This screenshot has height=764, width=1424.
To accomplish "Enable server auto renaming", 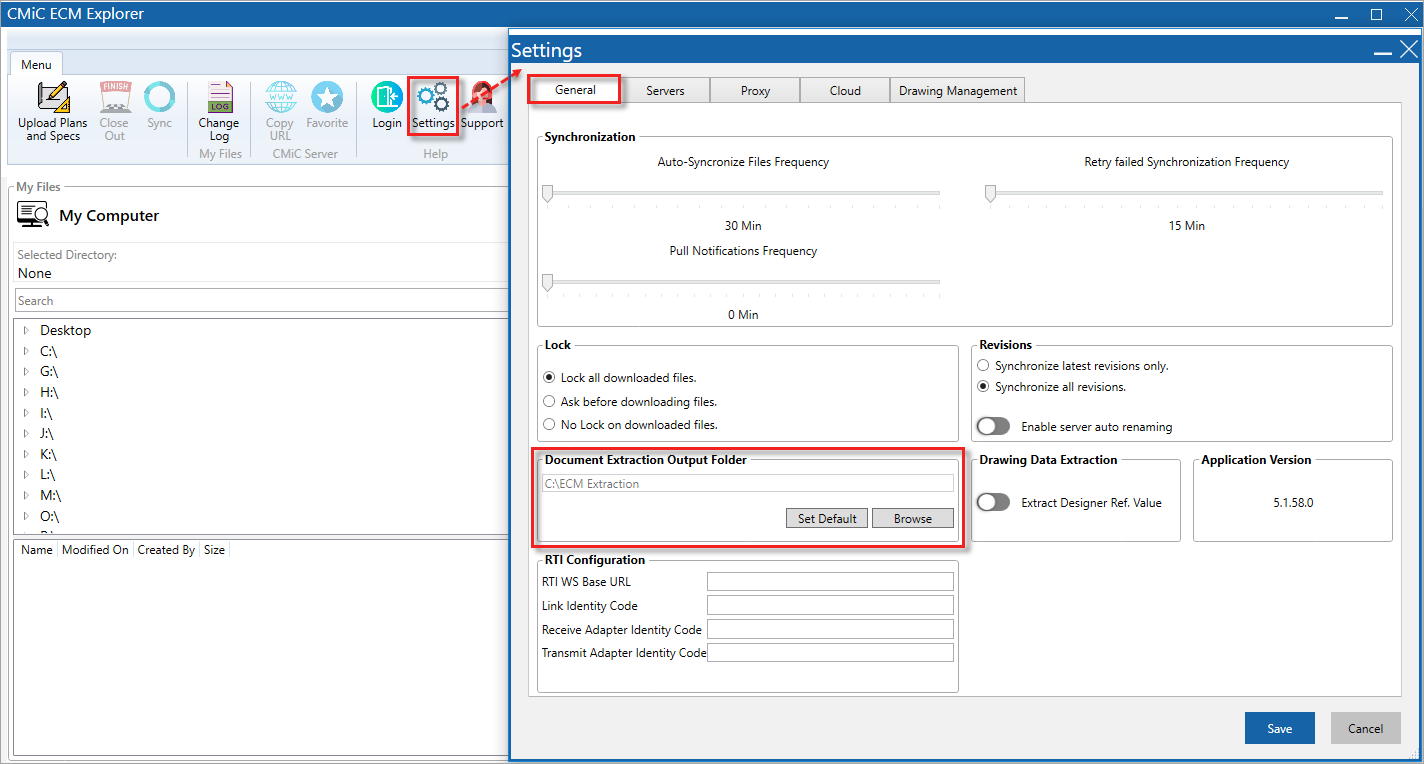I will [x=993, y=425].
